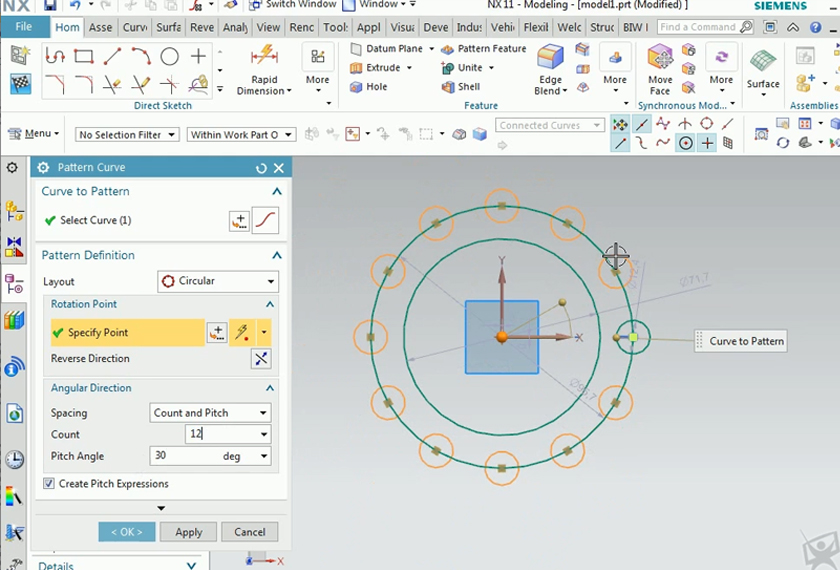Screen dimensions: 840x570
Task: Open the Surface tool
Action: (x=763, y=63)
